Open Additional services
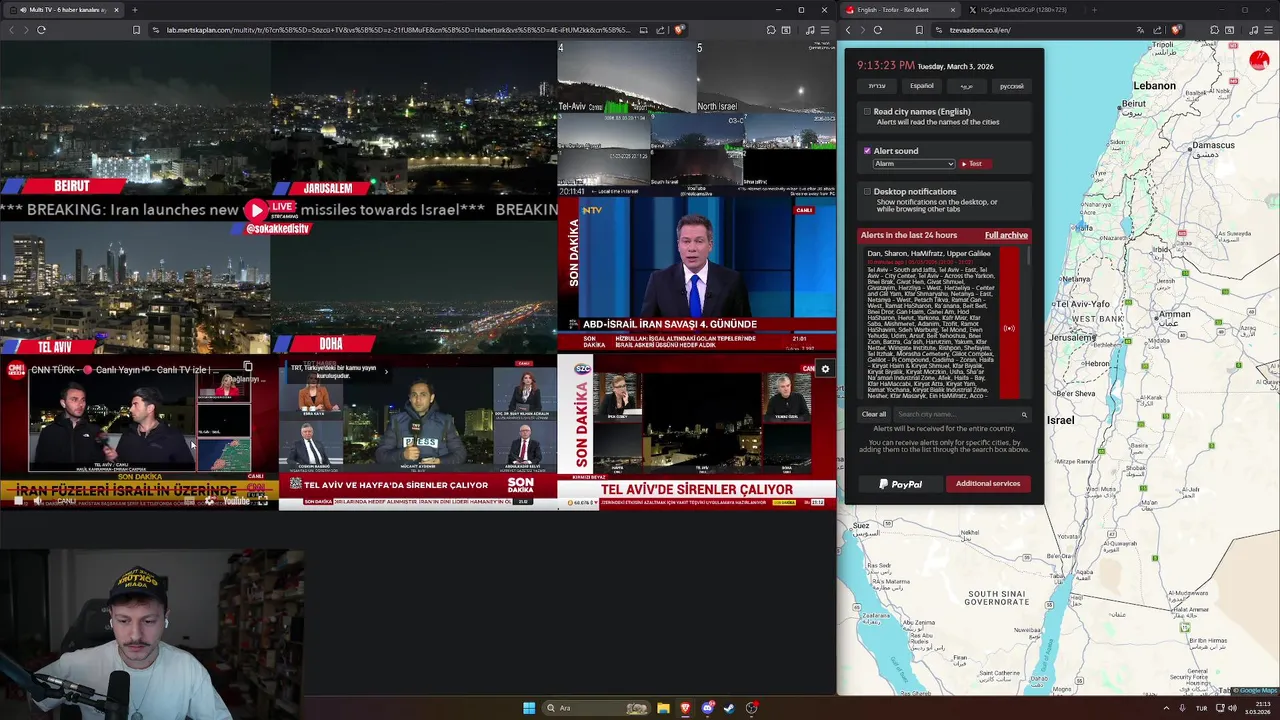 pos(988,484)
